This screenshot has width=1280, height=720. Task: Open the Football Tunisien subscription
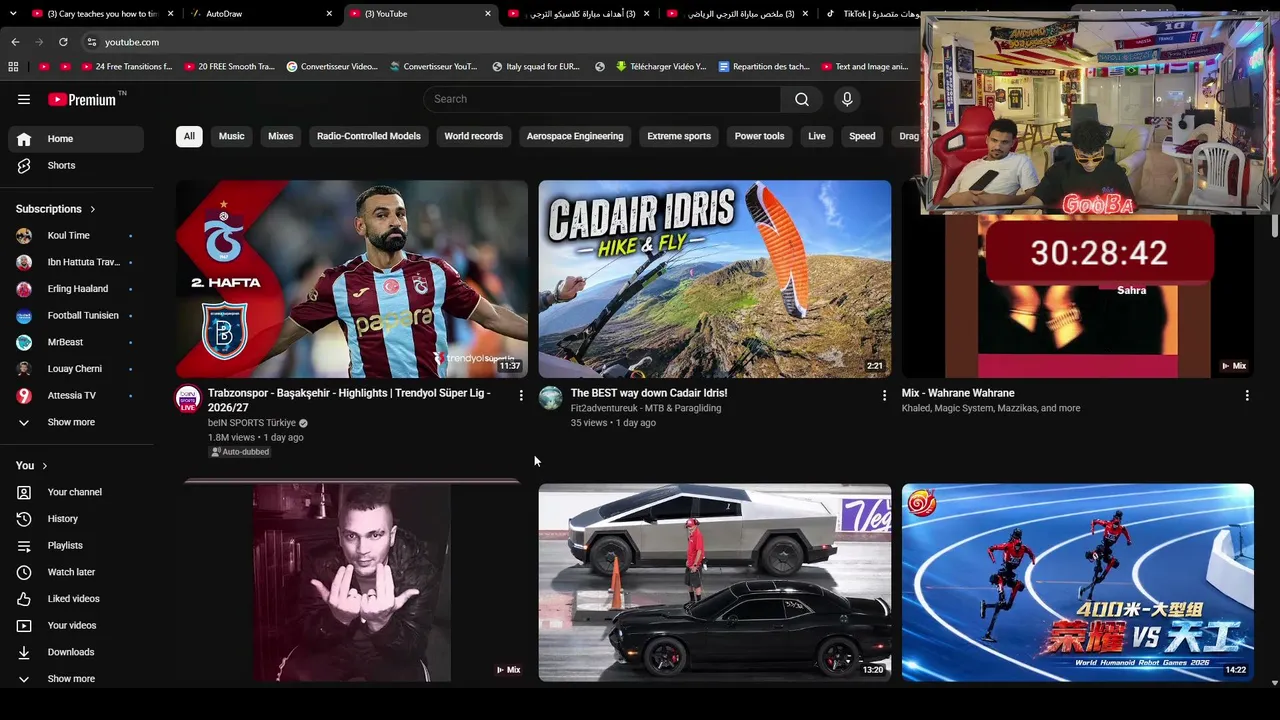tap(76, 316)
